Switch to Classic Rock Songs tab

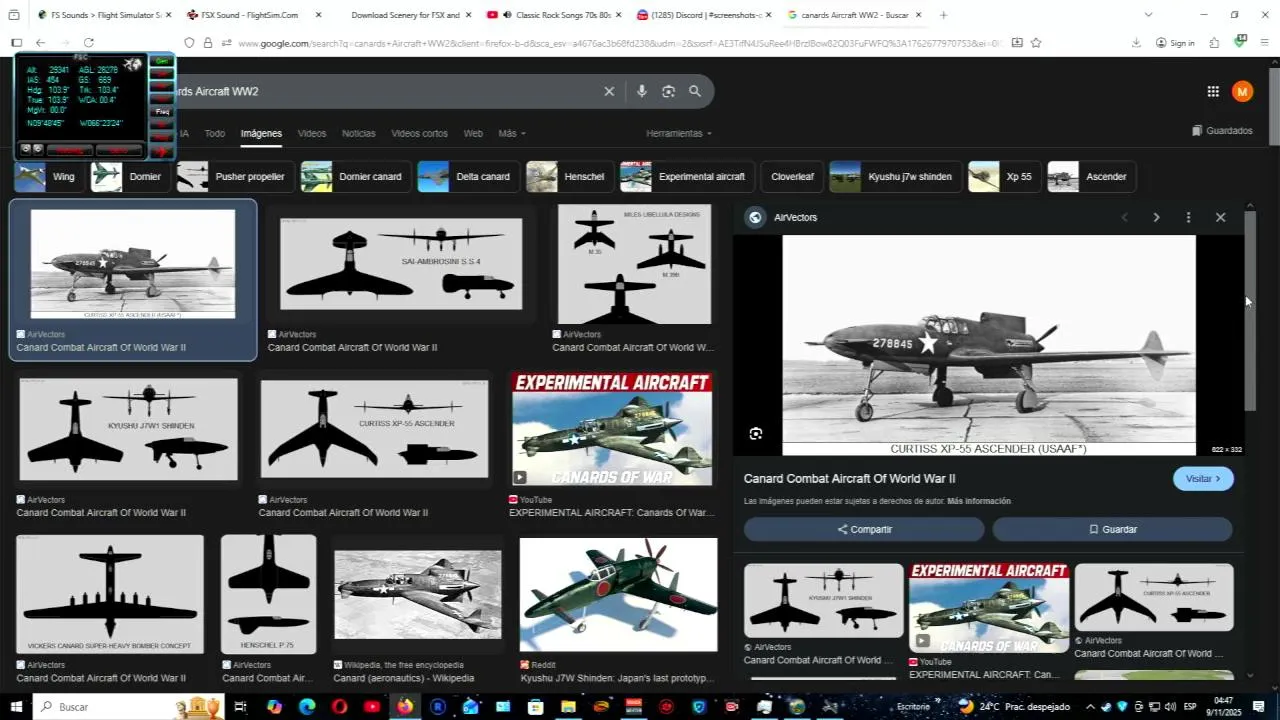click(554, 15)
